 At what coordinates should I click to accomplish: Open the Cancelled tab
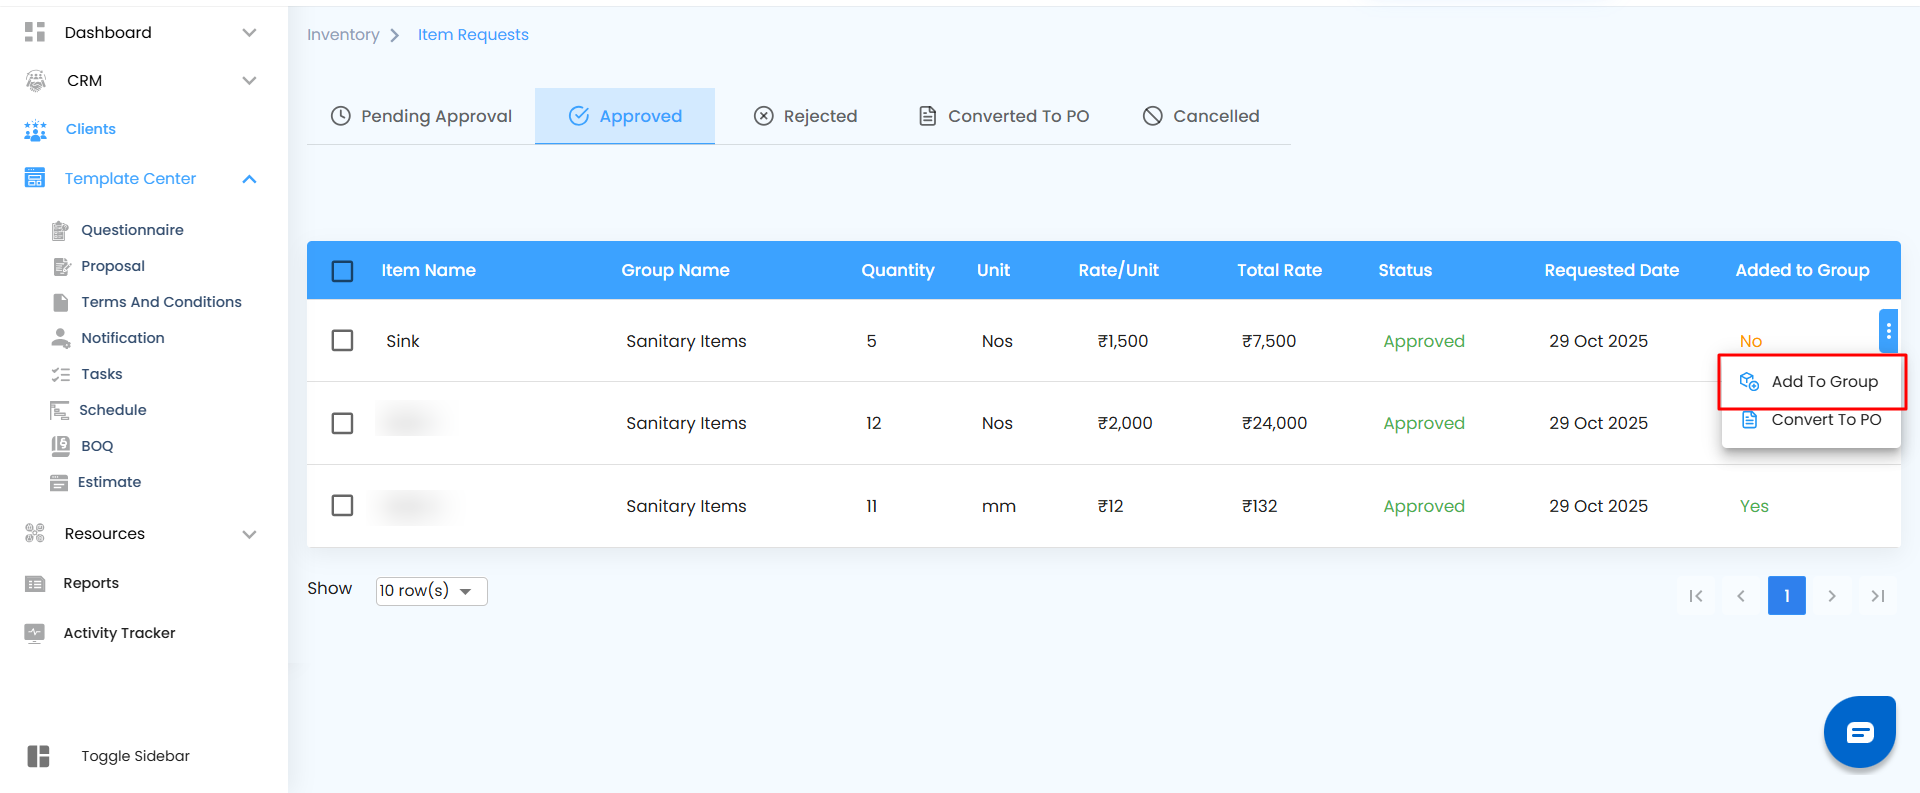tap(1201, 116)
